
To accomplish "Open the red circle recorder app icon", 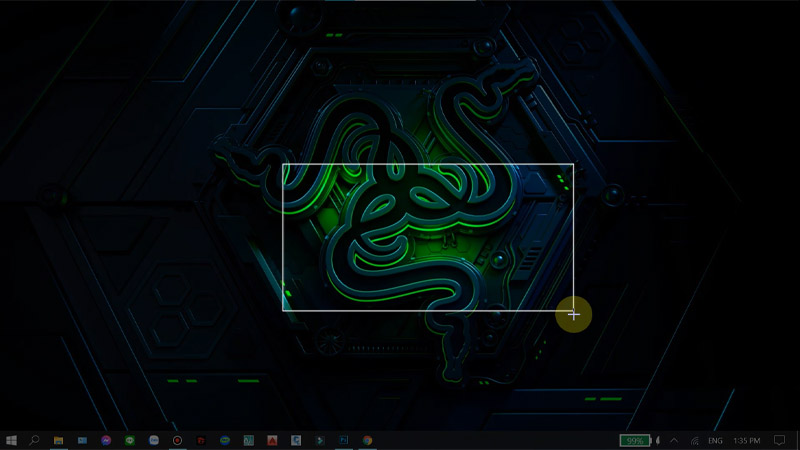I will coord(177,440).
